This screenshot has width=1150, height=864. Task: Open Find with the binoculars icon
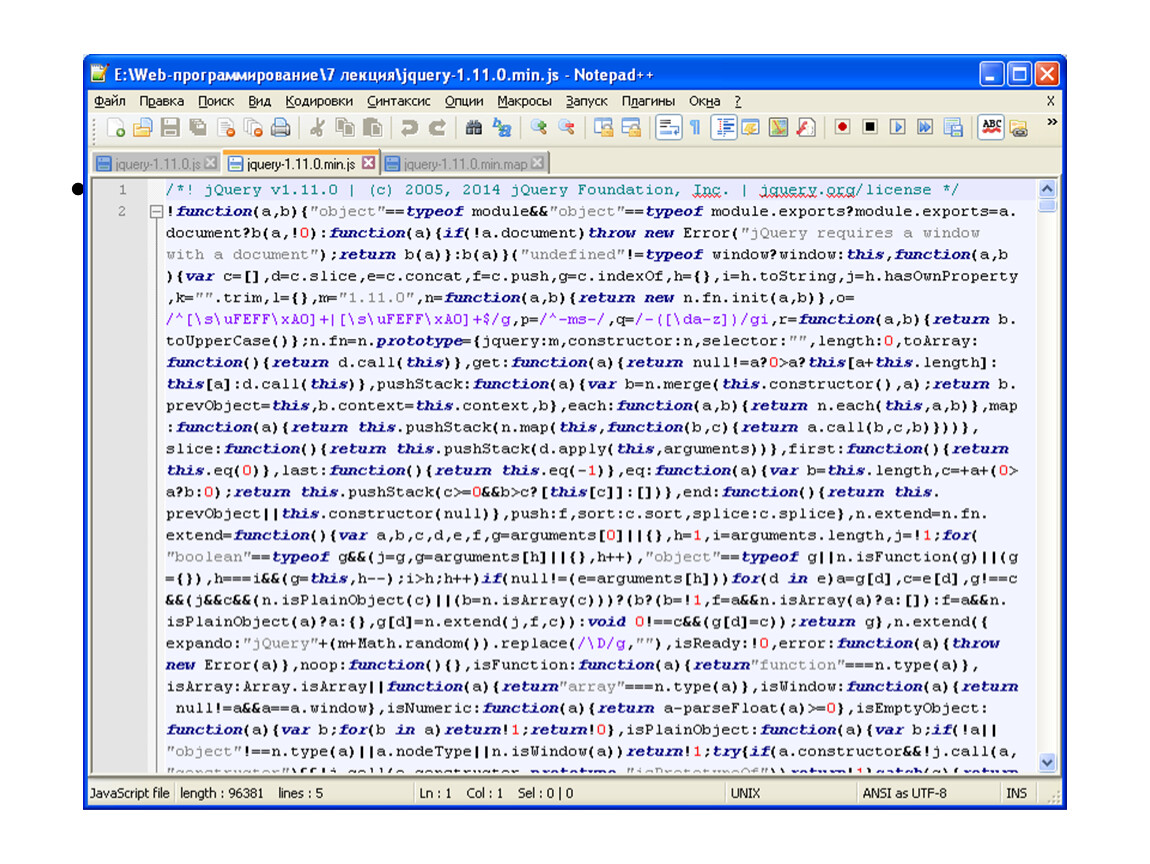[x=474, y=127]
